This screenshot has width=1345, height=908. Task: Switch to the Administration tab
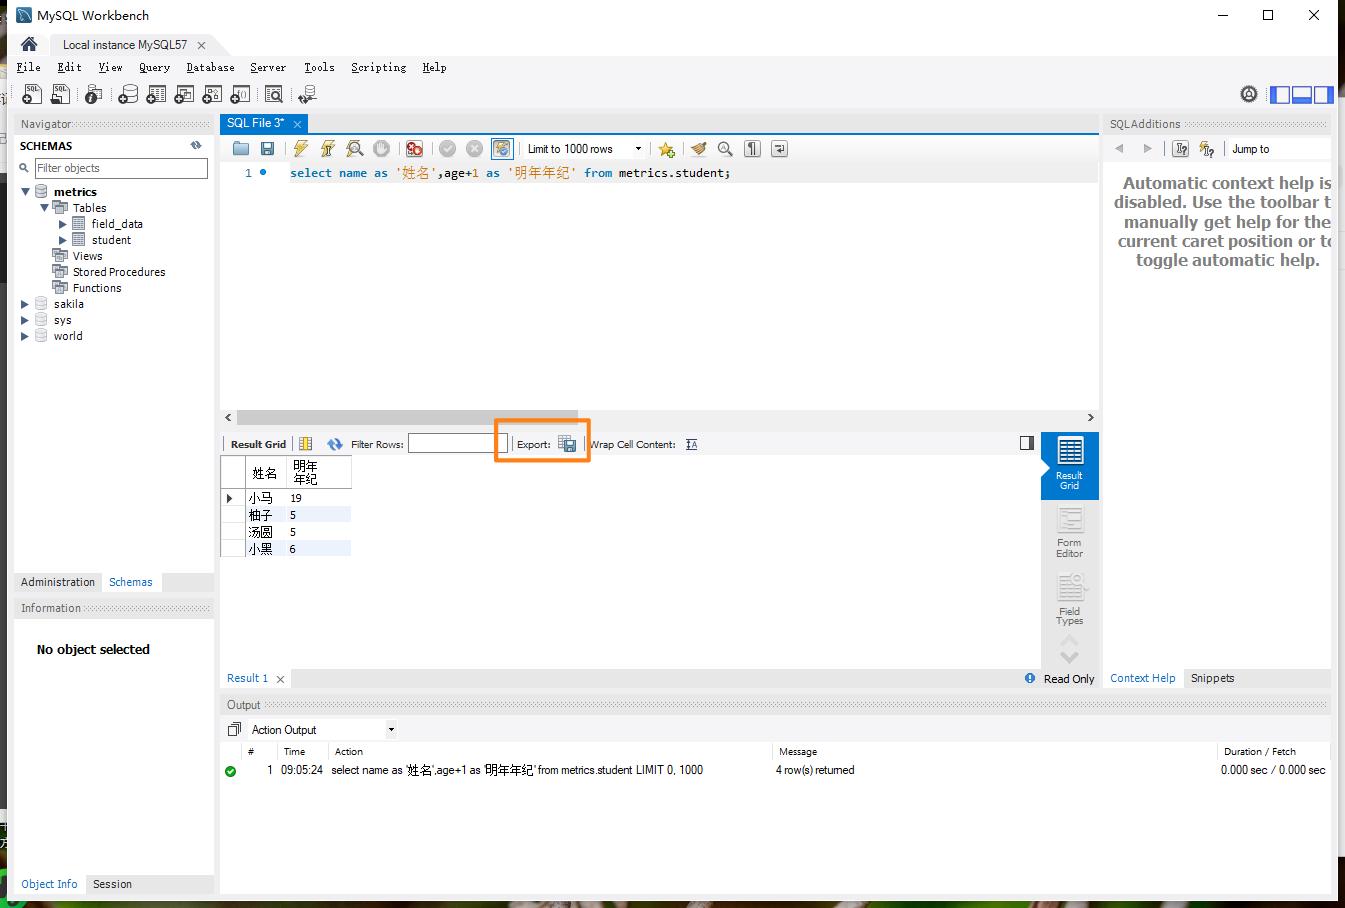tap(58, 582)
